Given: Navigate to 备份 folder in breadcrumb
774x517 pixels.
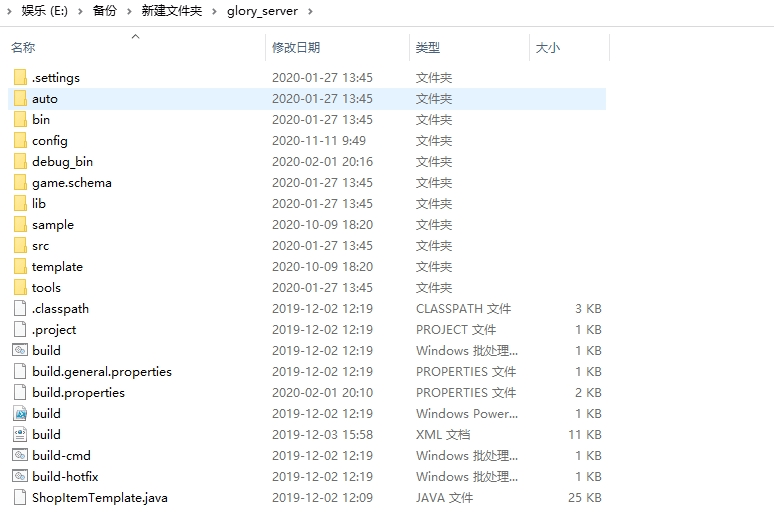Looking at the screenshot, I should [x=105, y=11].
